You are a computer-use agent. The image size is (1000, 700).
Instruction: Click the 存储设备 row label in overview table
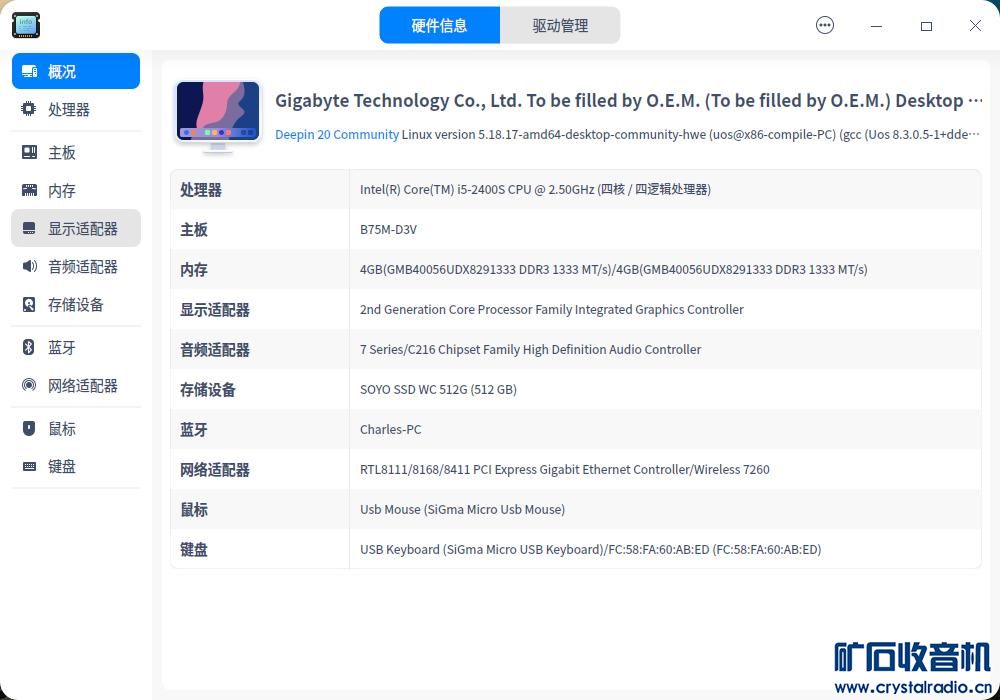[x=208, y=390]
